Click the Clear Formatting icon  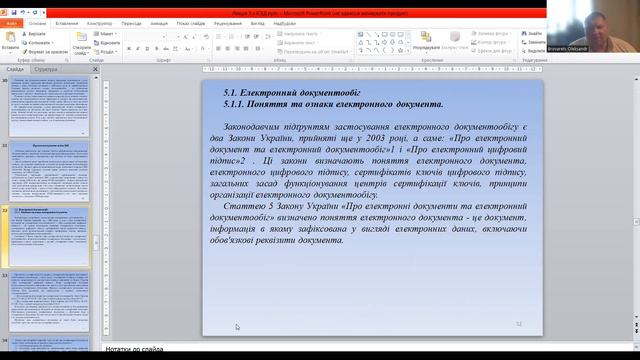pos(206,37)
